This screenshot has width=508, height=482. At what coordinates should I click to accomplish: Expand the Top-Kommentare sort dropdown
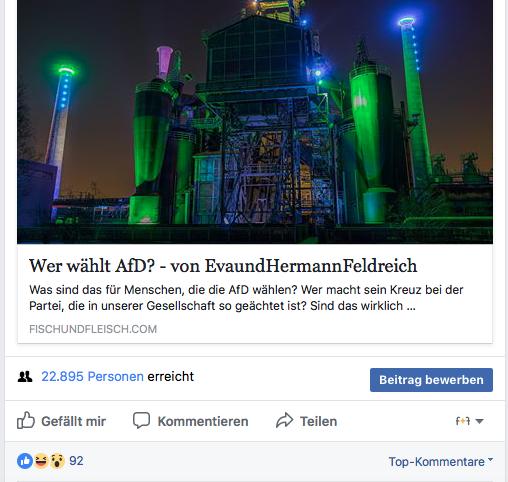441,462
